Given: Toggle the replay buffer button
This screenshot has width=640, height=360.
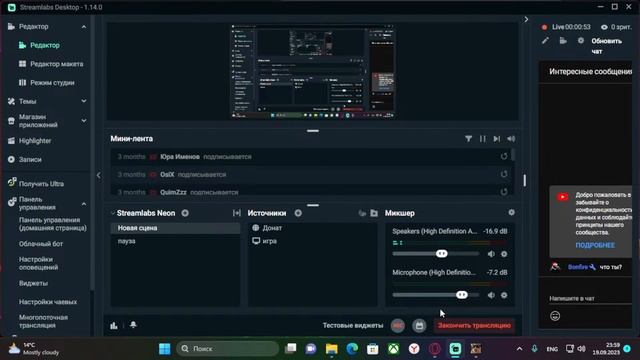Looking at the screenshot, I should 419,325.
